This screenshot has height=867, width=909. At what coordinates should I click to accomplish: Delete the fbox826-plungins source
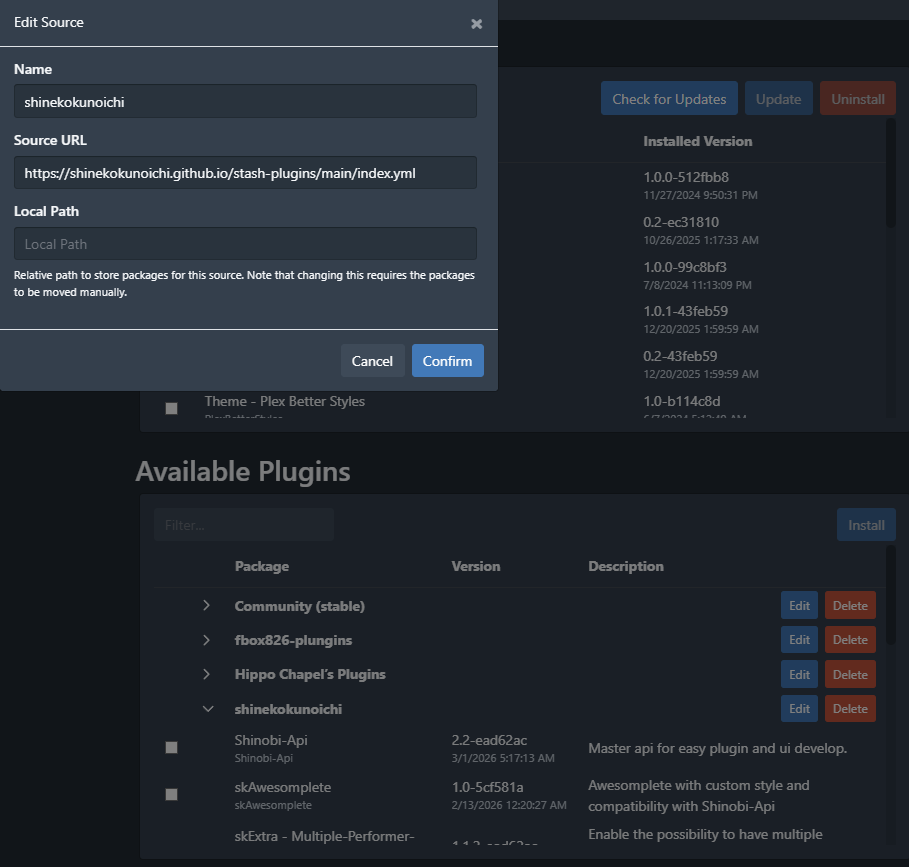click(850, 640)
